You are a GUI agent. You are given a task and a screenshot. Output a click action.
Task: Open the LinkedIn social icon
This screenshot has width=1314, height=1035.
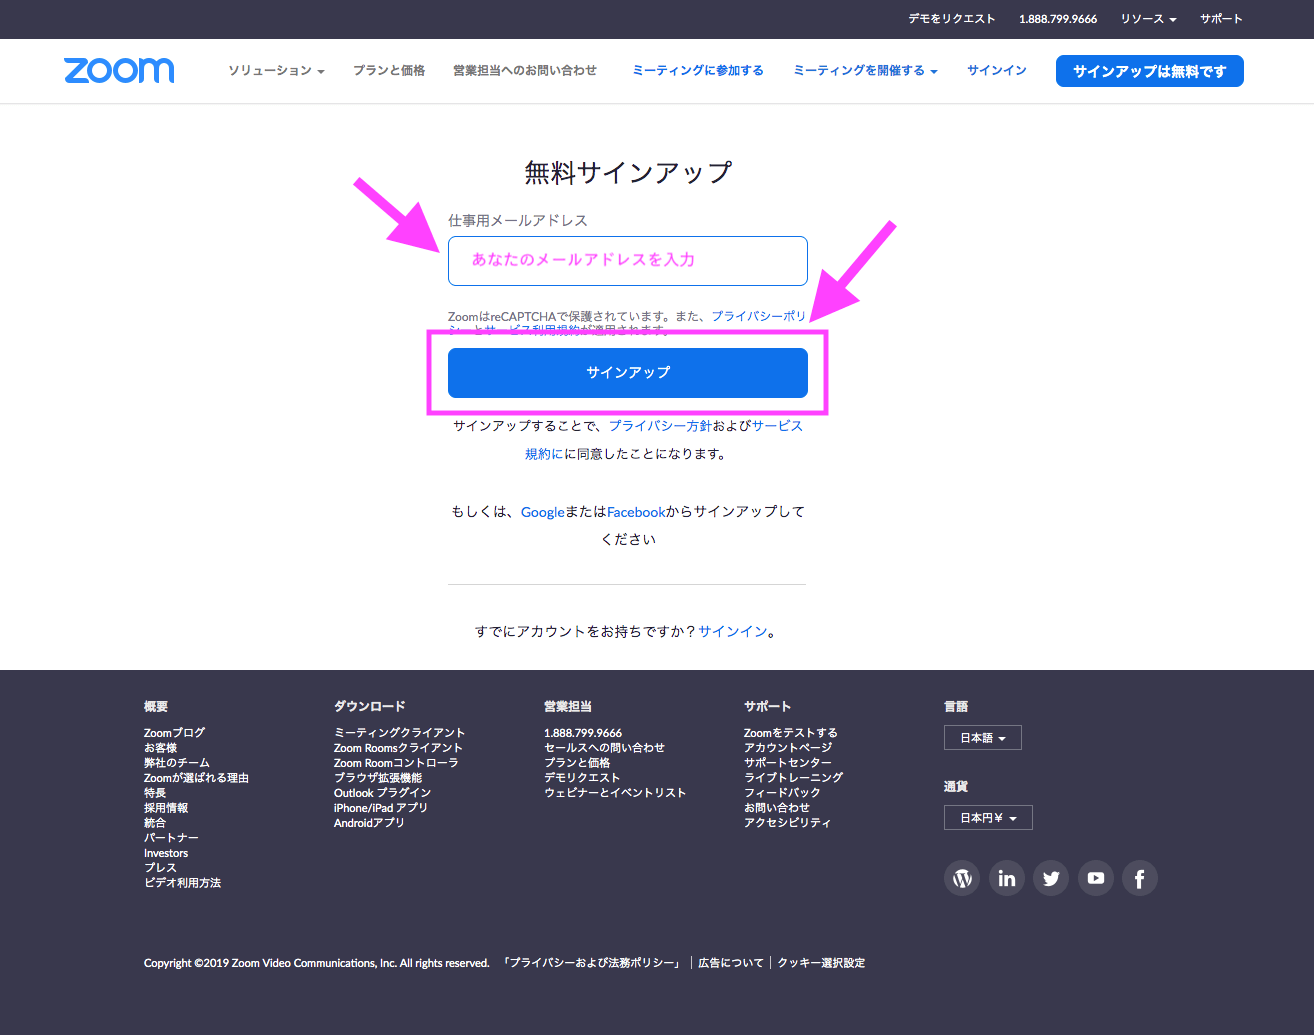[x=1007, y=878]
